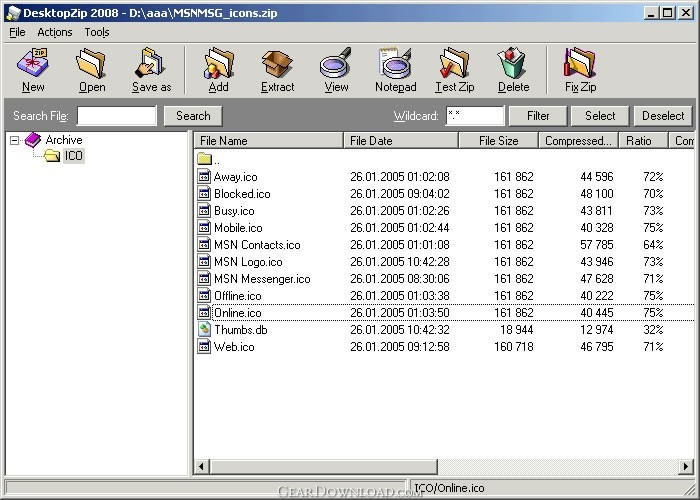Click the horizontal scrollbar left arrow
The height and width of the screenshot is (500, 700).
tap(201, 467)
